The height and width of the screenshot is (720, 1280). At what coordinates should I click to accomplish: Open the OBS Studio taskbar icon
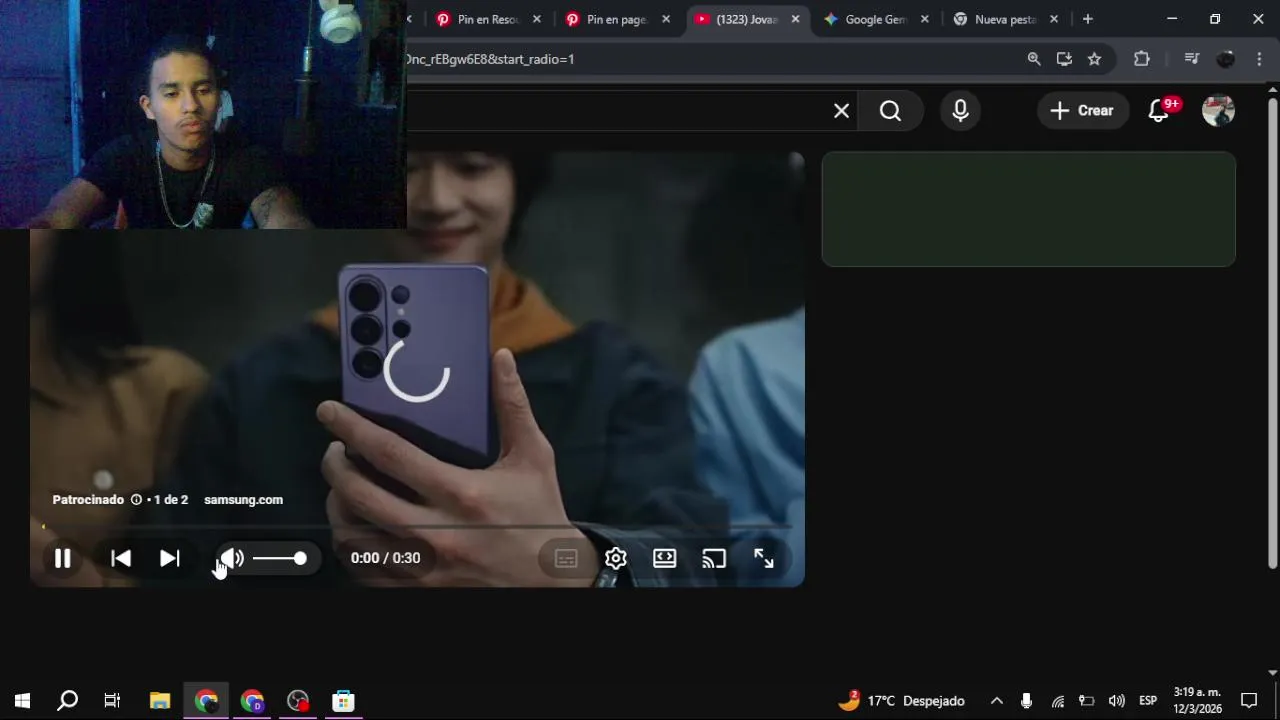[298, 701]
